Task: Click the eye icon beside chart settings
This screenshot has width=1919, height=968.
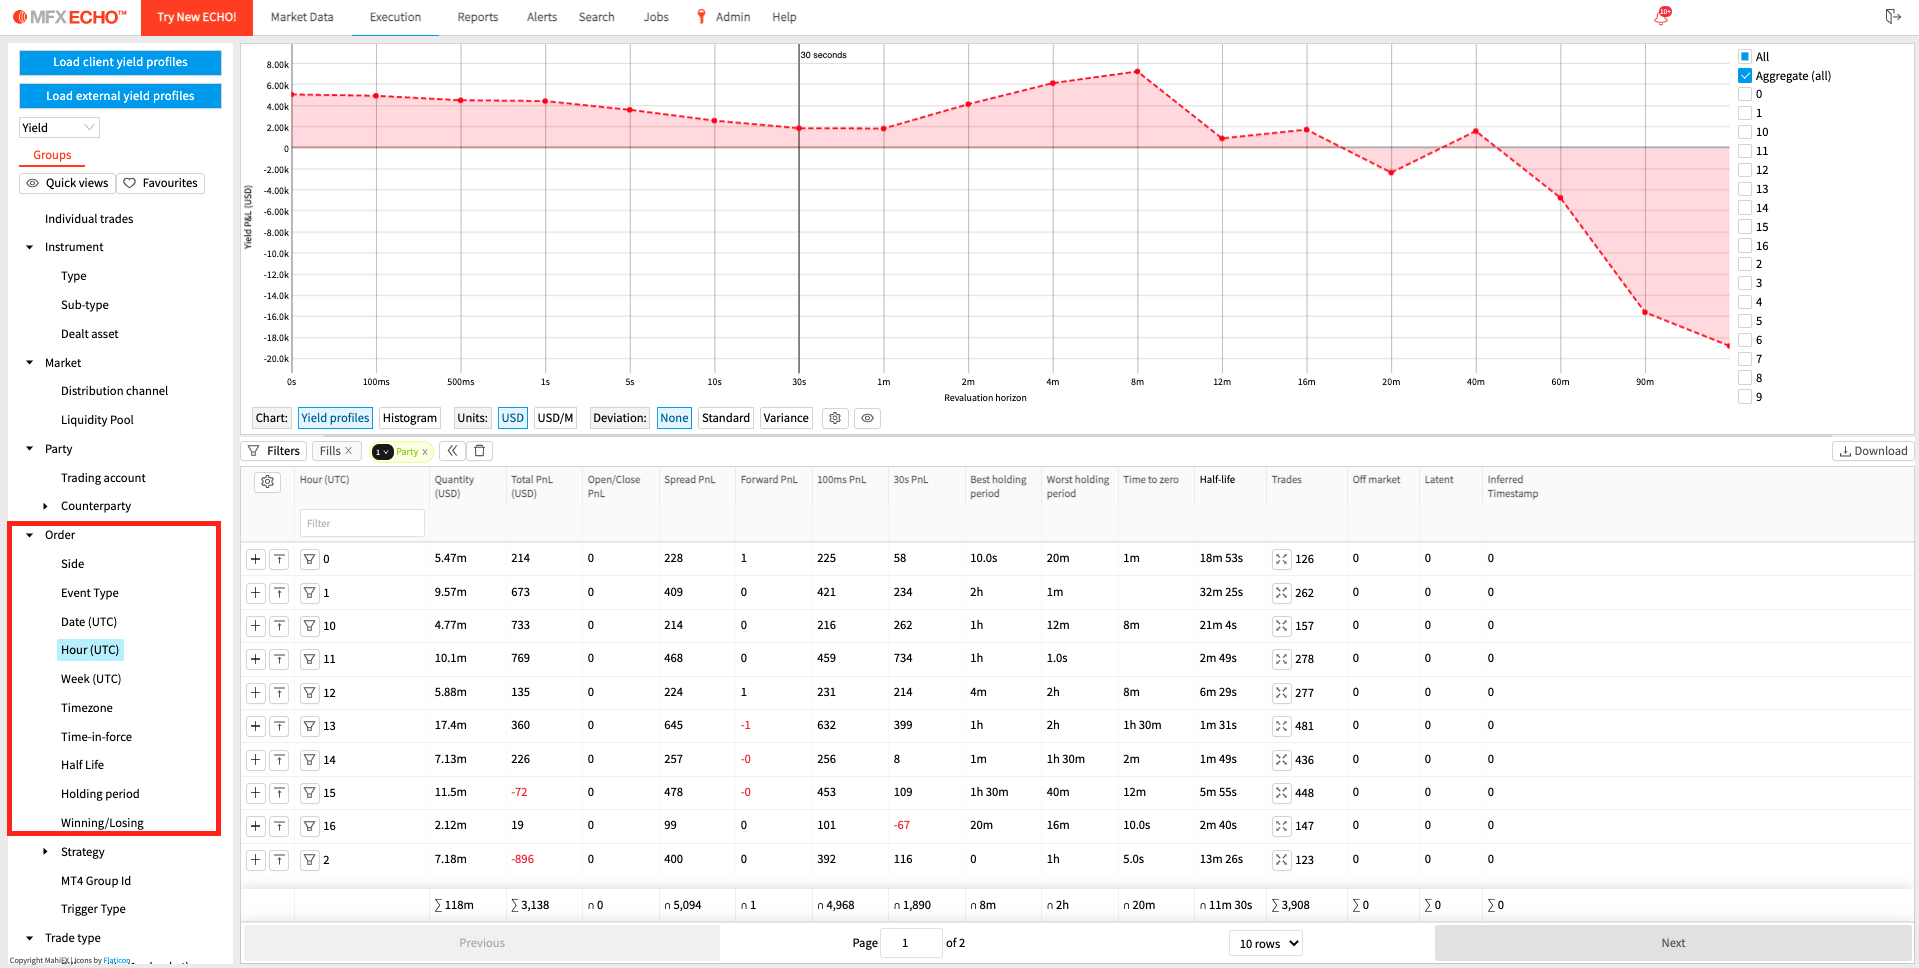Action: pyautogui.click(x=867, y=418)
